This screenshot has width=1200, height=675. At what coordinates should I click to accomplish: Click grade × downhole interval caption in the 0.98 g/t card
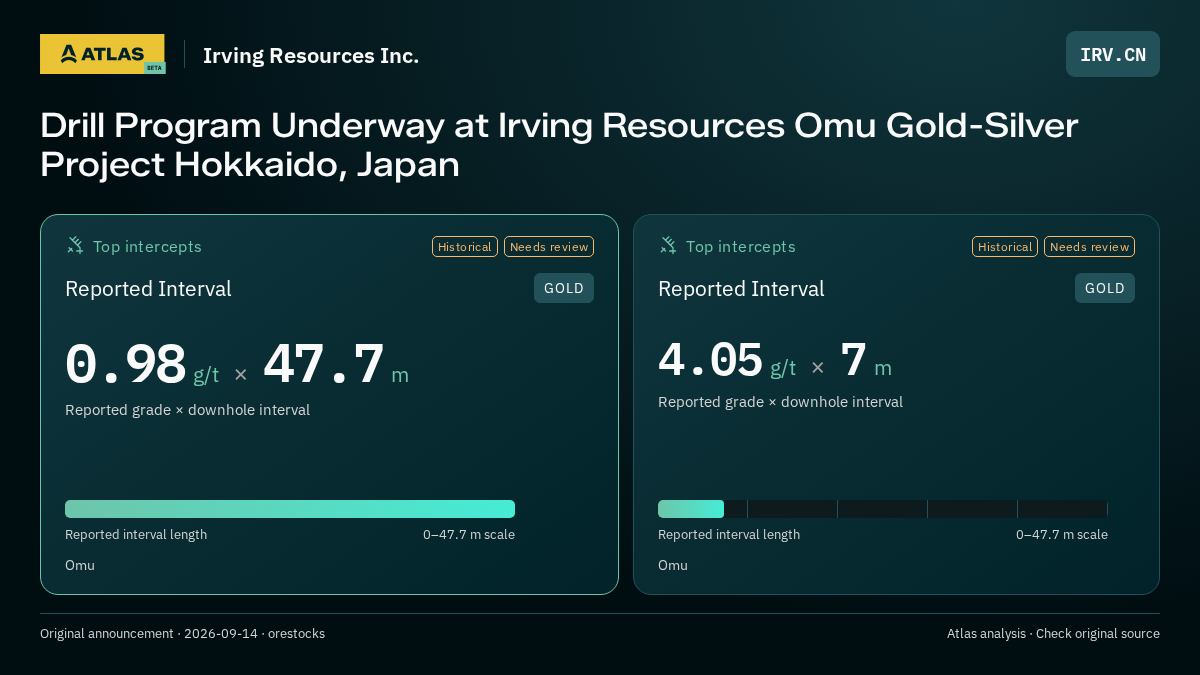[187, 410]
